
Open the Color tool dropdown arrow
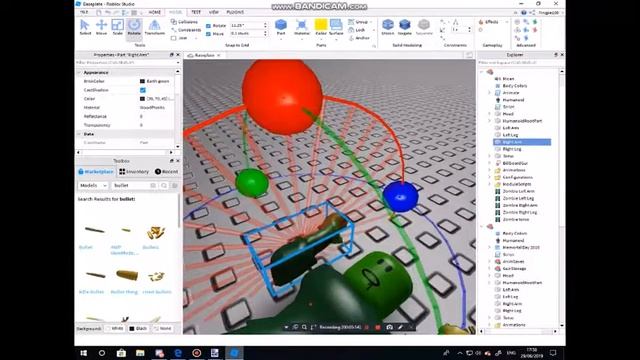(x=321, y=39)
